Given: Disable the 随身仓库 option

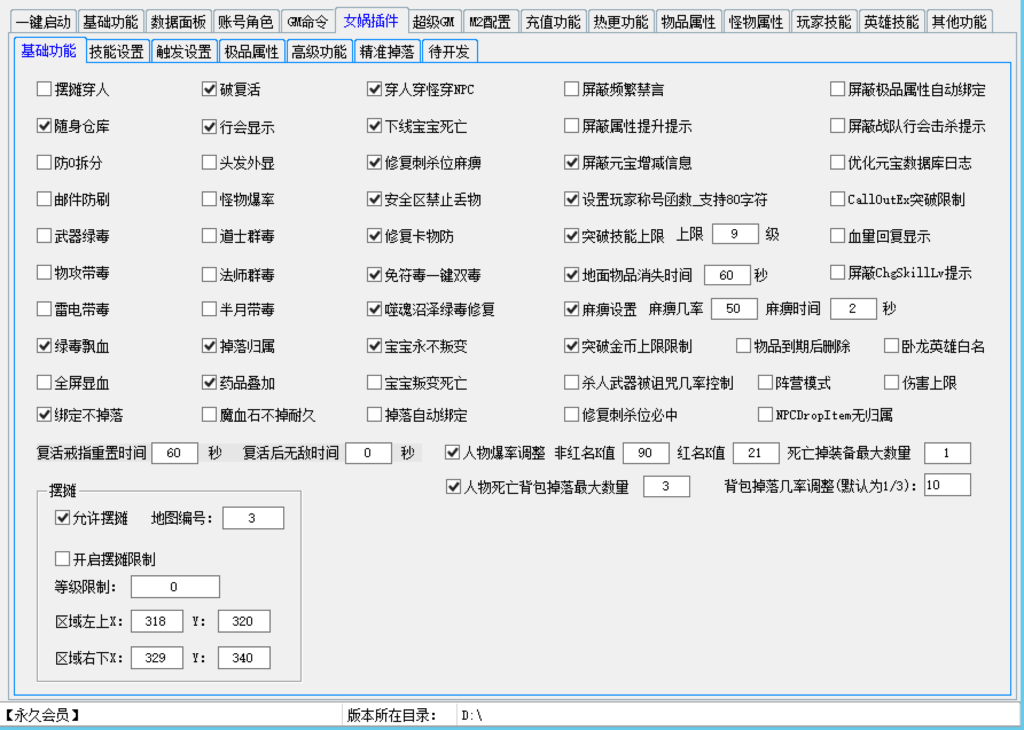Looking at the screenshot, I should click(x=42, y=124).
